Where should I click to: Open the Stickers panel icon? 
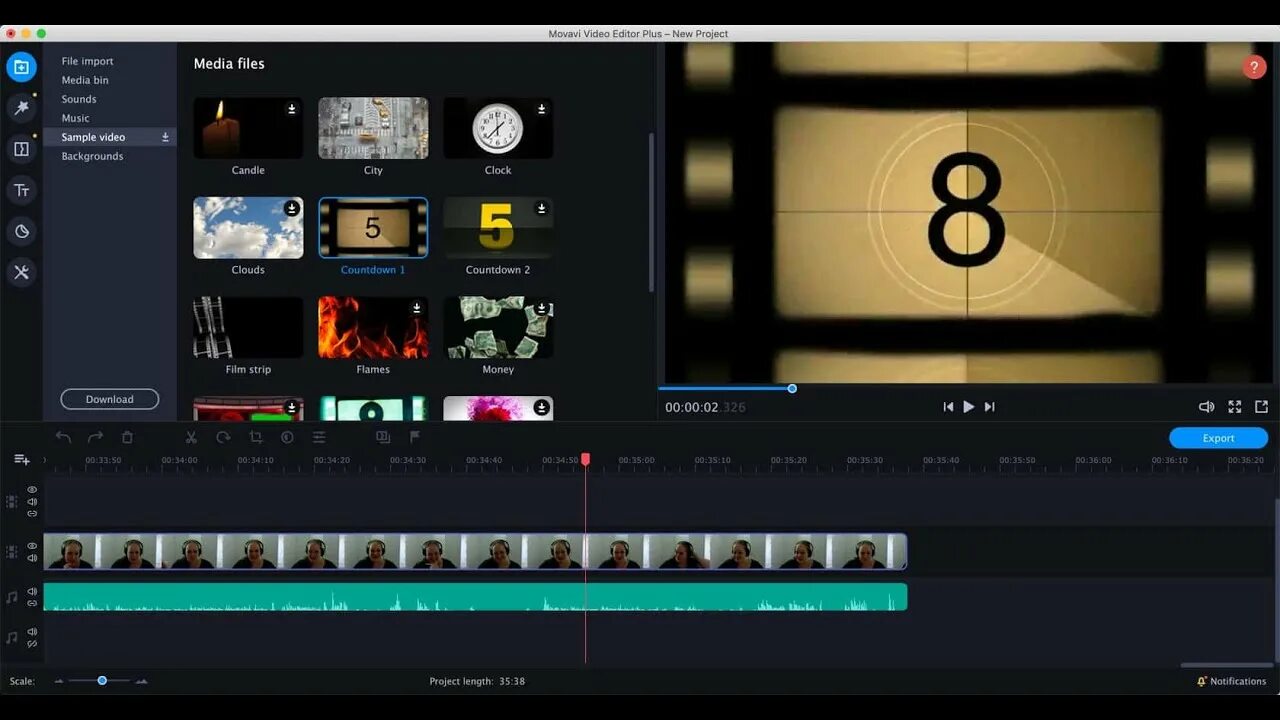coord(21,231)
